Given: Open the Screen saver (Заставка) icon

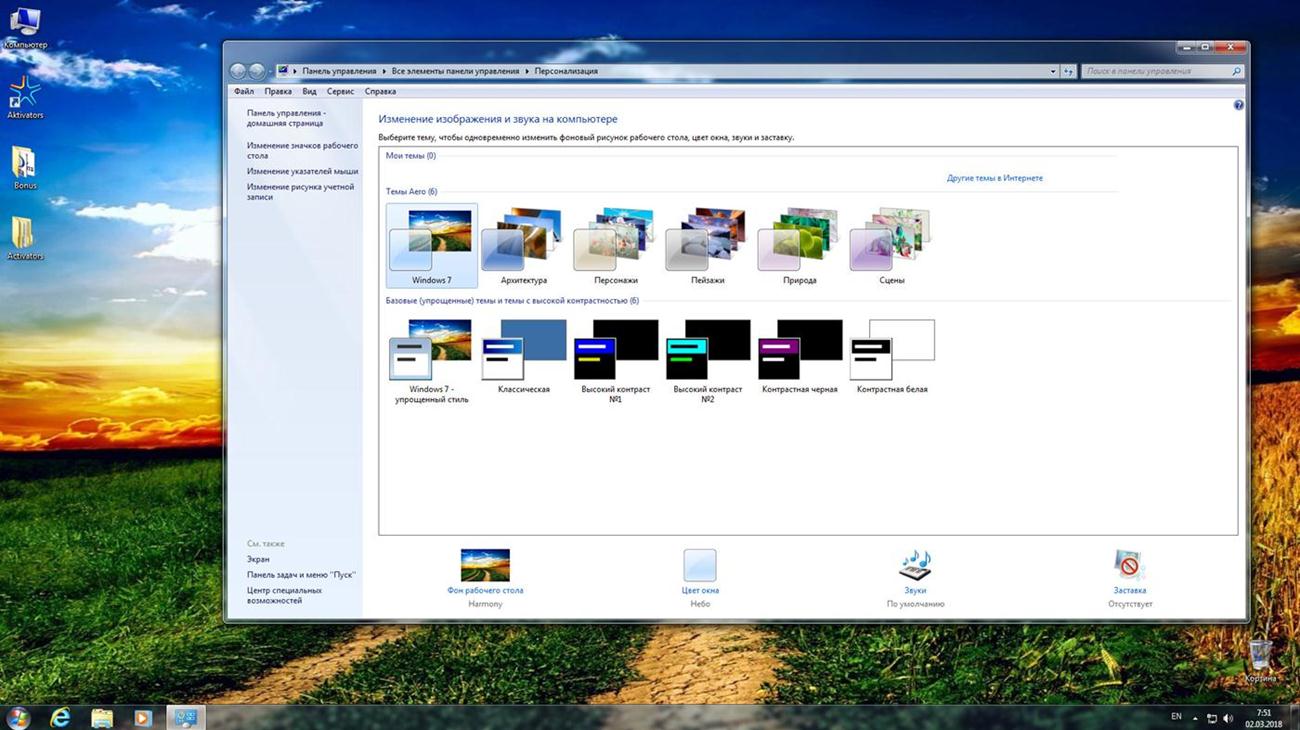Looking at the screenshot, I should pyautogui.click(x=1129, y=566).
